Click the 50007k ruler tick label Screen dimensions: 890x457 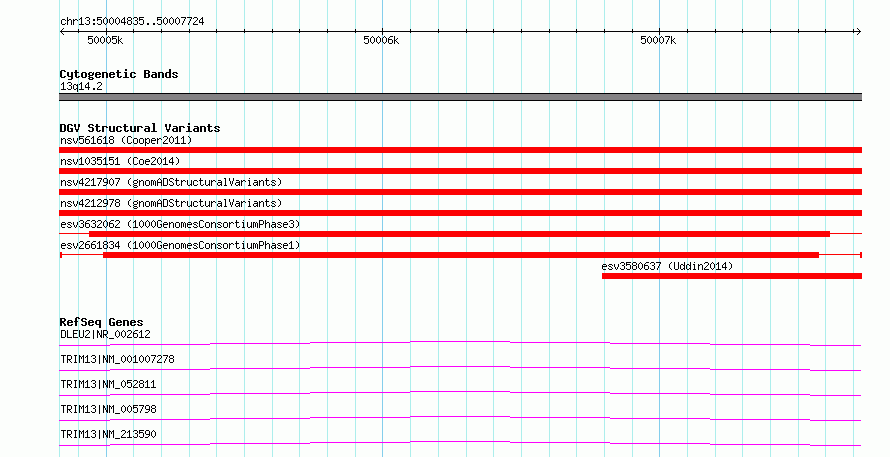click(658, 40)
